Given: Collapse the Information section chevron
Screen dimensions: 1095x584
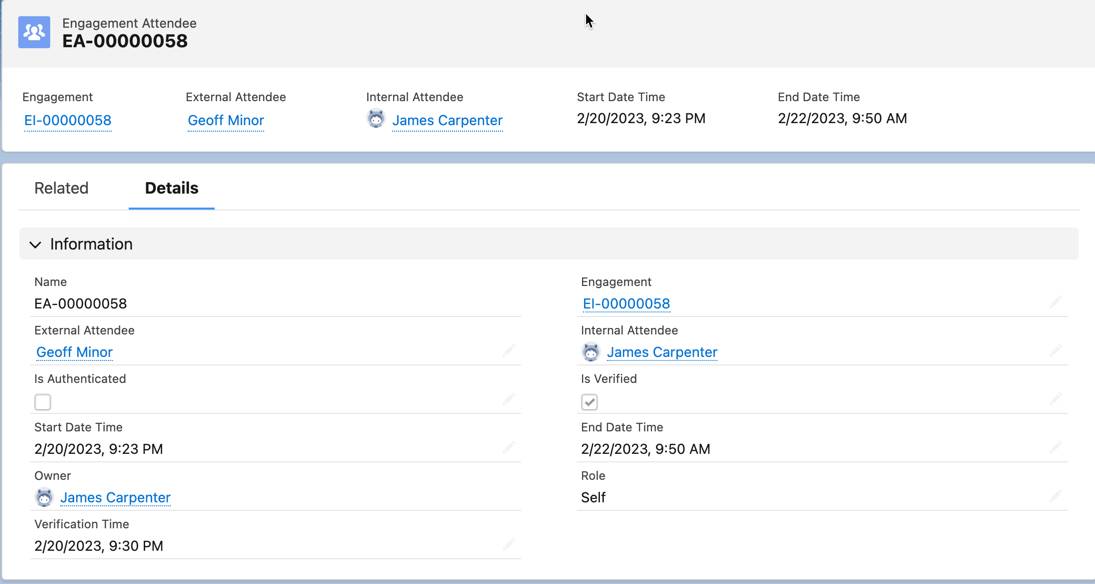Looking at the screenshot, I should pos(35,244).
